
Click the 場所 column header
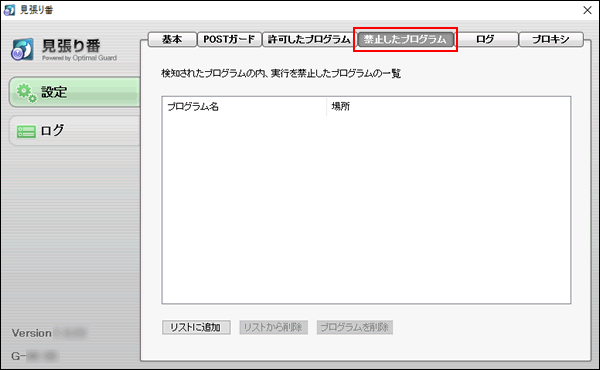[448, 107]
